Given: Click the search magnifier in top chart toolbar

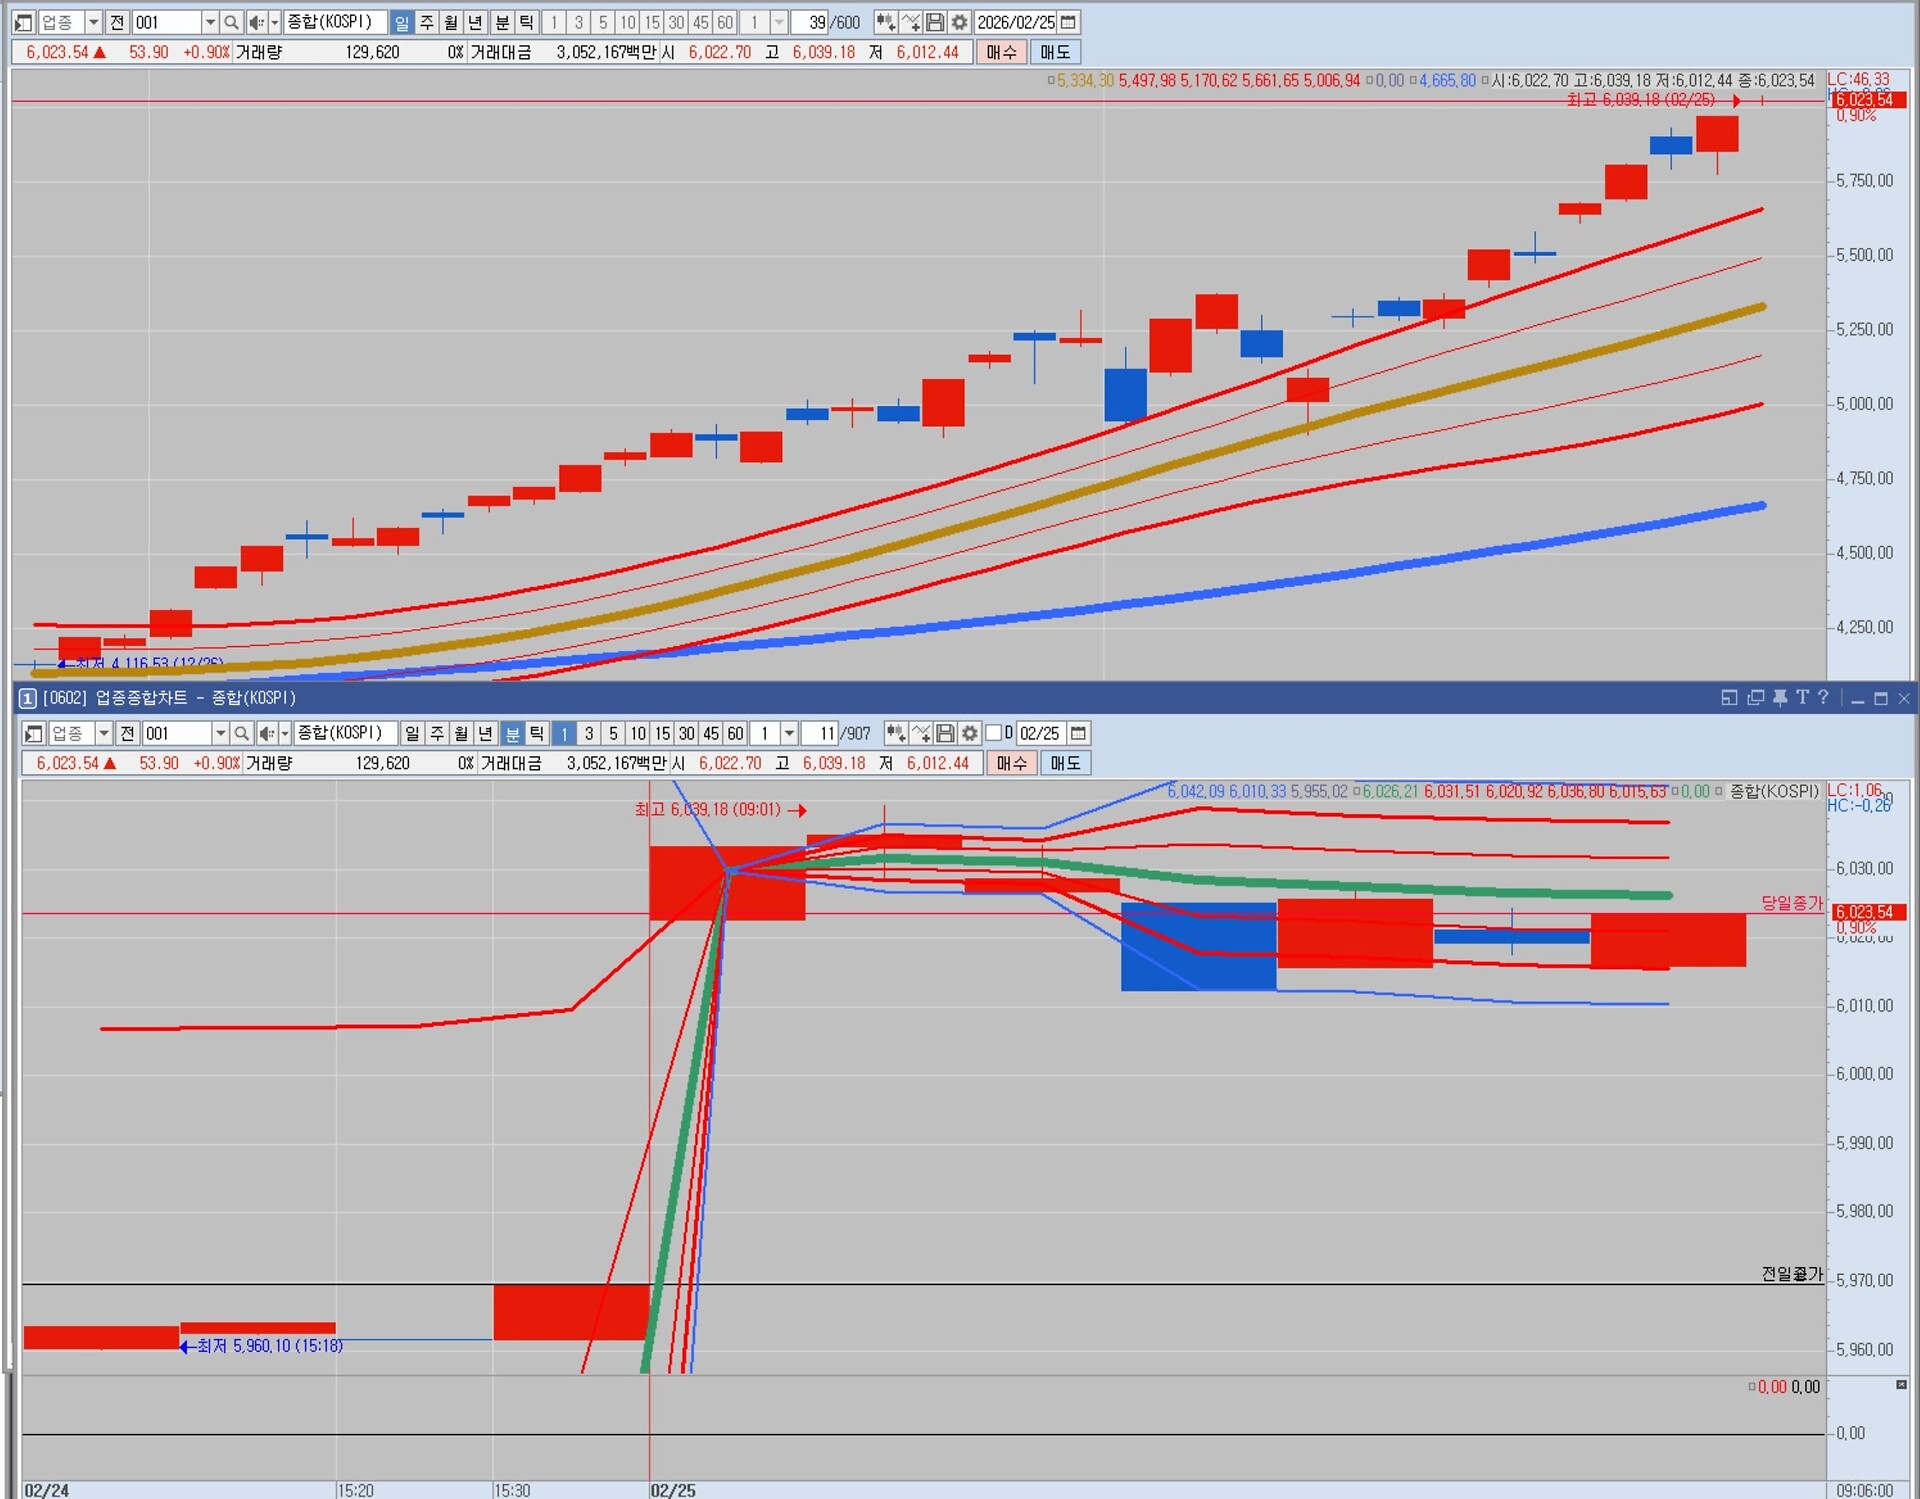Looking at the screenshot, I should [x=231, y=22].
